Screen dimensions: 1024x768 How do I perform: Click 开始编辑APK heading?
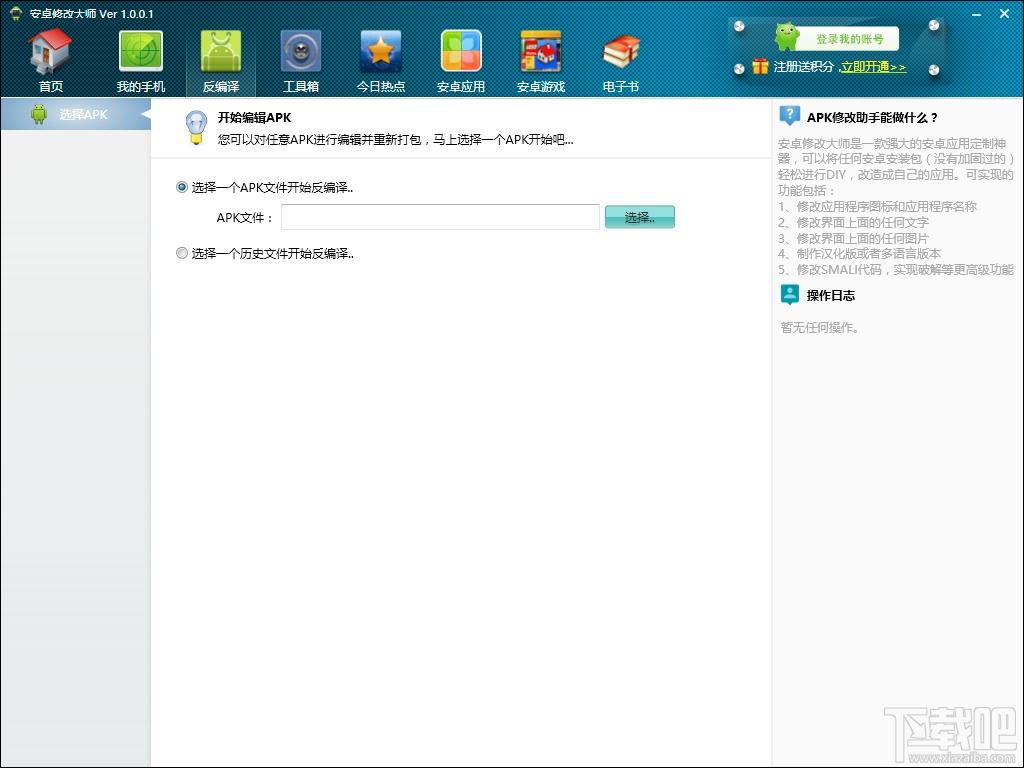pos(254,118)
